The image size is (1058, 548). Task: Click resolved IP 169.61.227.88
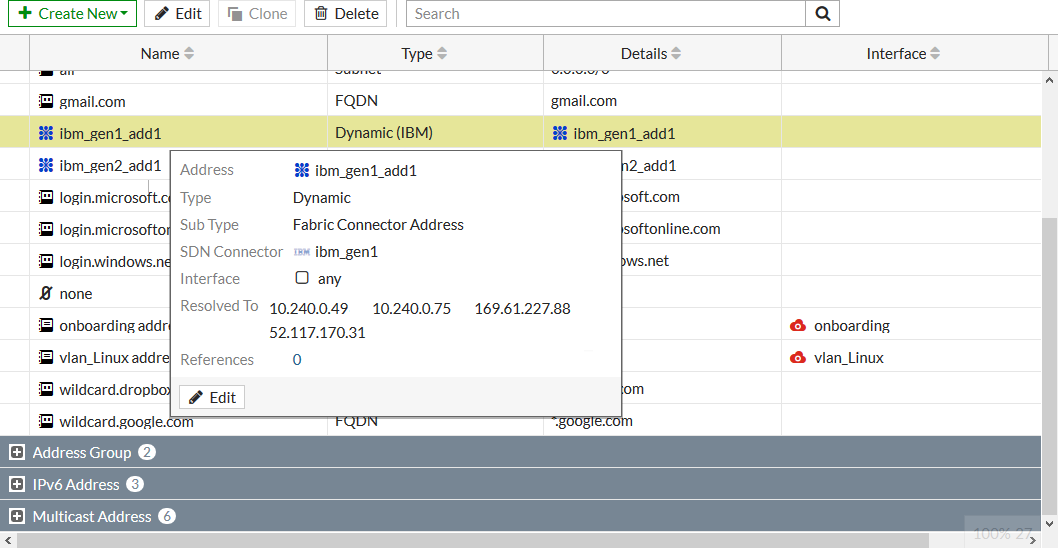click(x=522, y=308)
